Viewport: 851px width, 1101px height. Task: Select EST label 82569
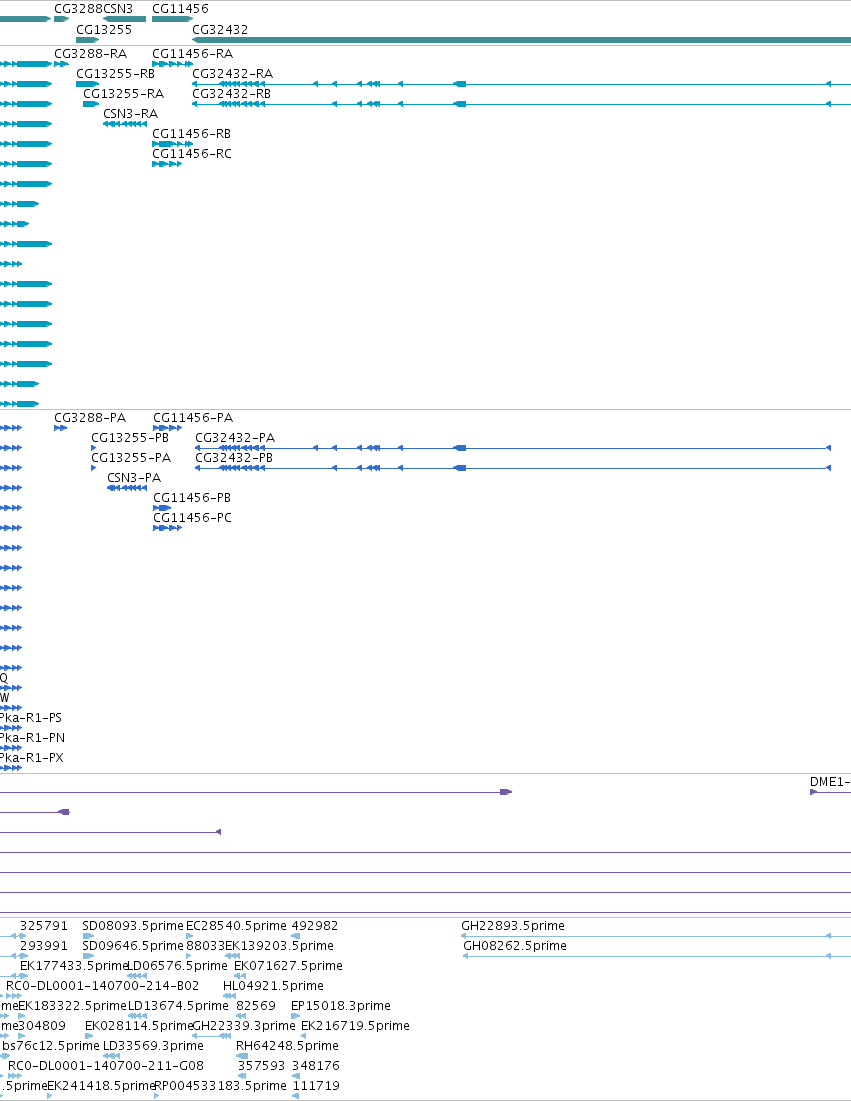click(256, 1006)
